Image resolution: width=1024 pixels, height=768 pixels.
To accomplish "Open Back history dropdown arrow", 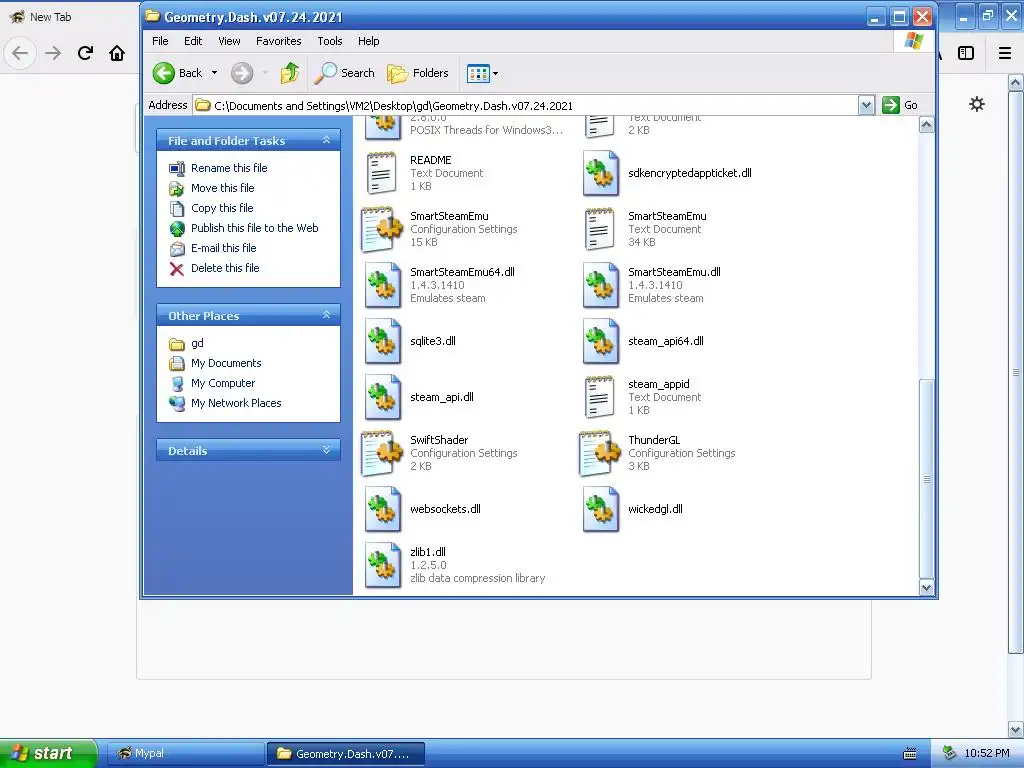I will pyautogui.click(x=214, y=73).
